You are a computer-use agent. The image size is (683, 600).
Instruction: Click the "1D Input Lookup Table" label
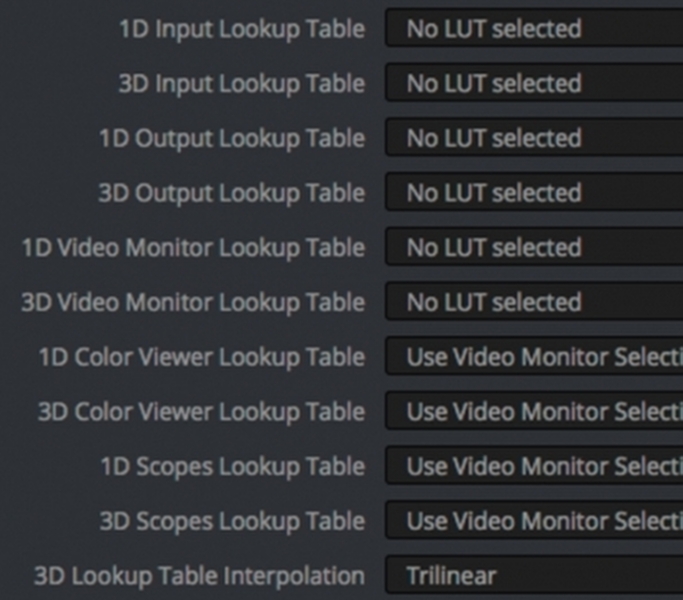pyautogui.click(x=242, y=29)
